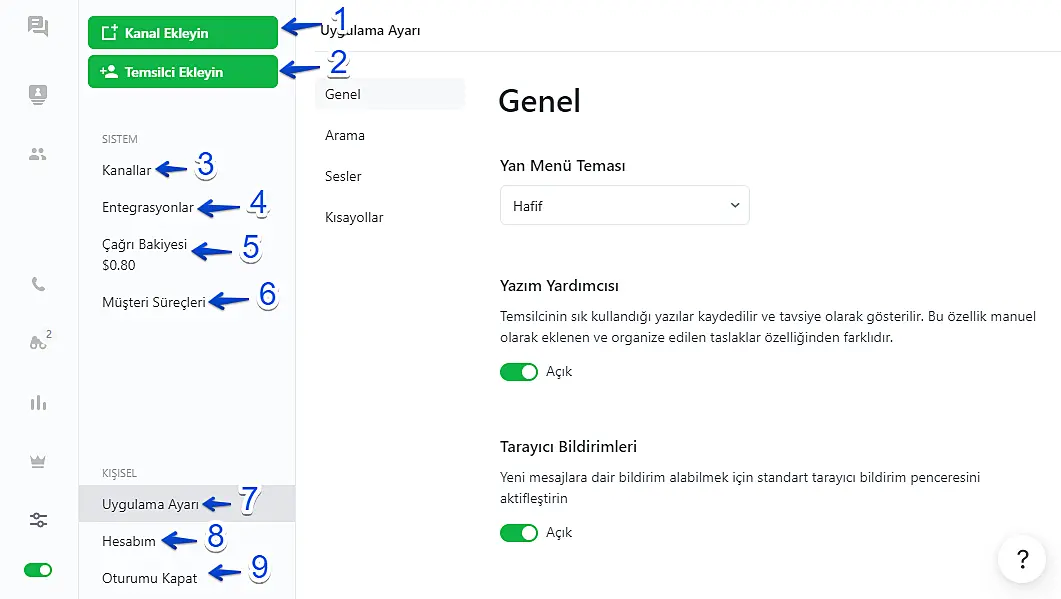
Task: Open the Yan Menü Teması dropdown
Action: coord(624,206)
